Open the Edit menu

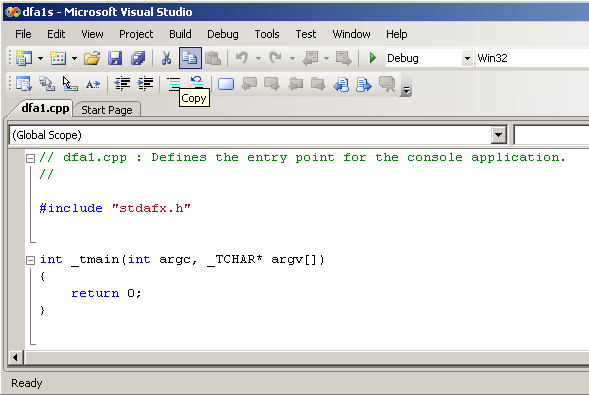point(56,34)
